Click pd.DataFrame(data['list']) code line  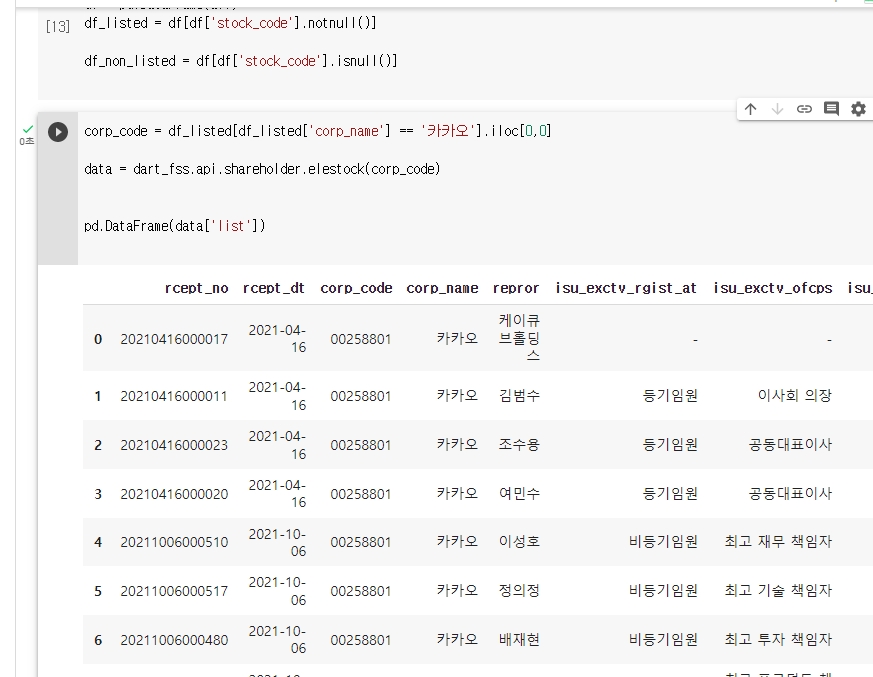175,225
